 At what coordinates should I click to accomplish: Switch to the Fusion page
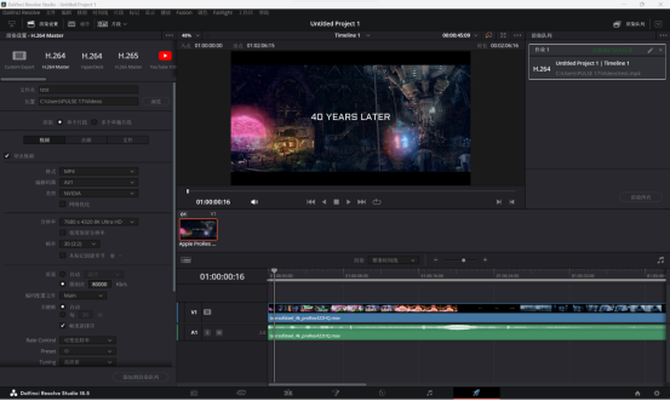coord(335,393)
